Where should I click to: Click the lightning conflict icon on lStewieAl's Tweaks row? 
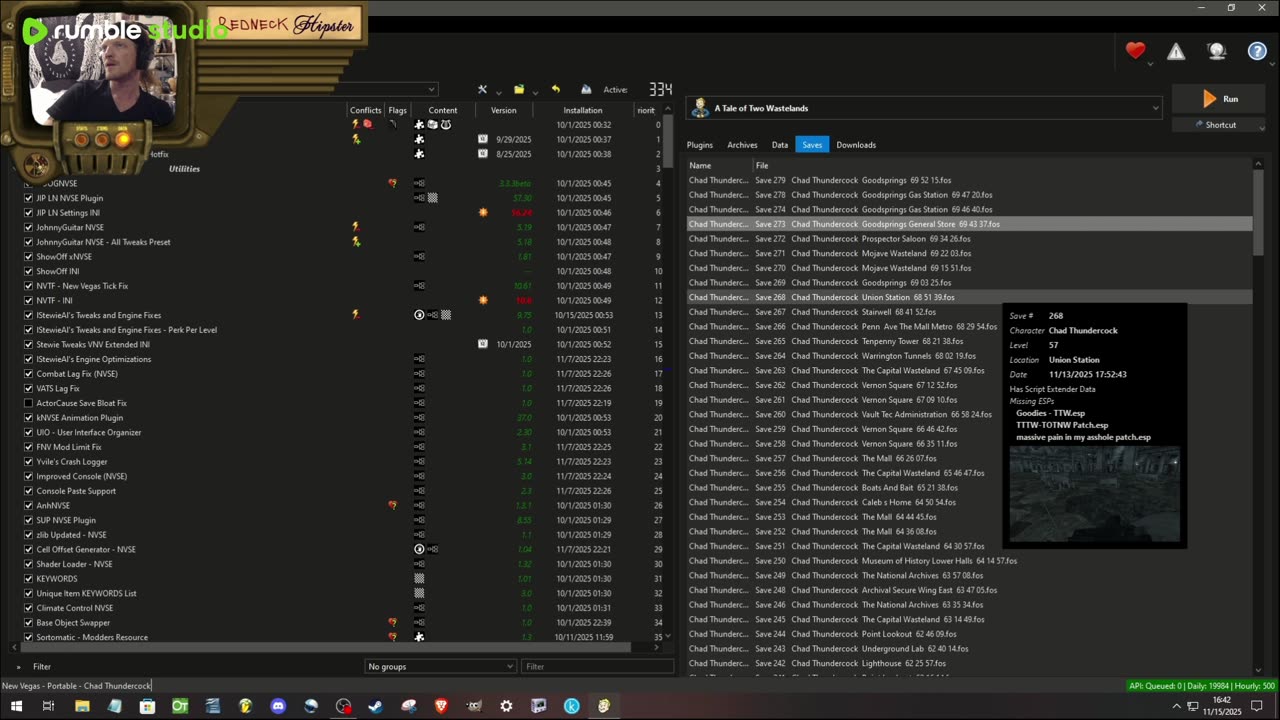[355, 315]
